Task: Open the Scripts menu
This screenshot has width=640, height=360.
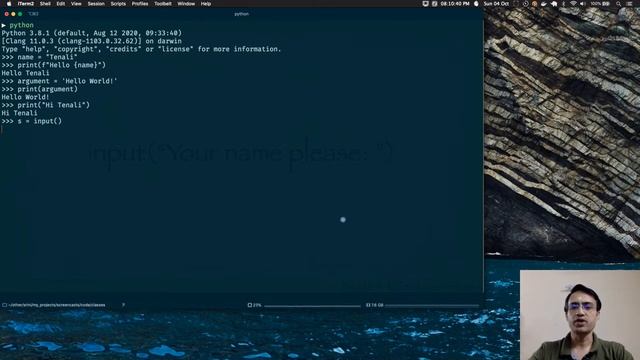Action: (118, 4)
